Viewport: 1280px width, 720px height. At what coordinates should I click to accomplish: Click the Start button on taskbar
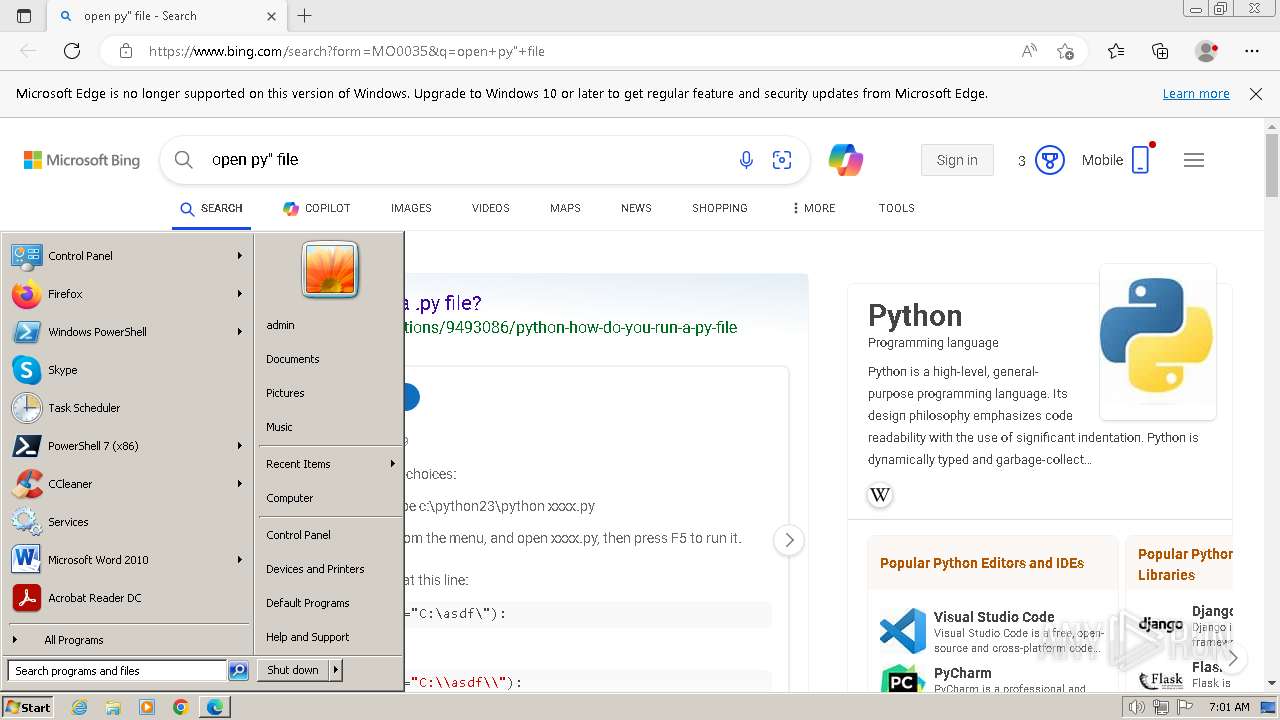[28, 707]
